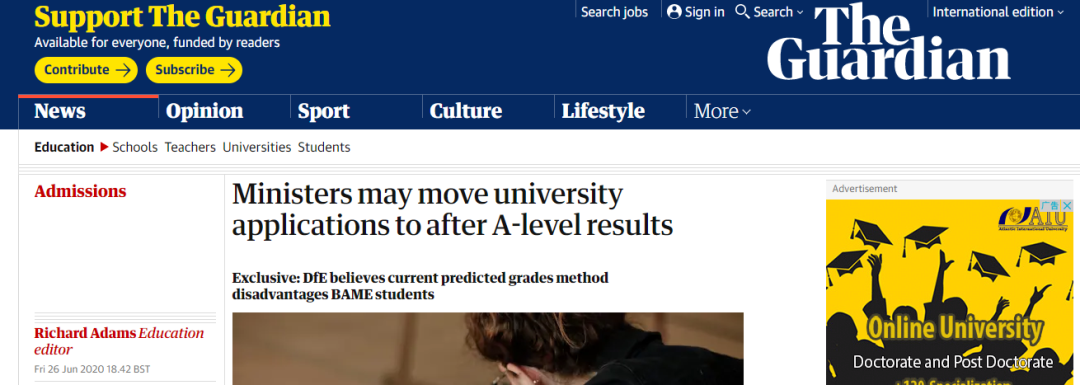
Task: Open the Search jobs link
Action: (614, 12)
